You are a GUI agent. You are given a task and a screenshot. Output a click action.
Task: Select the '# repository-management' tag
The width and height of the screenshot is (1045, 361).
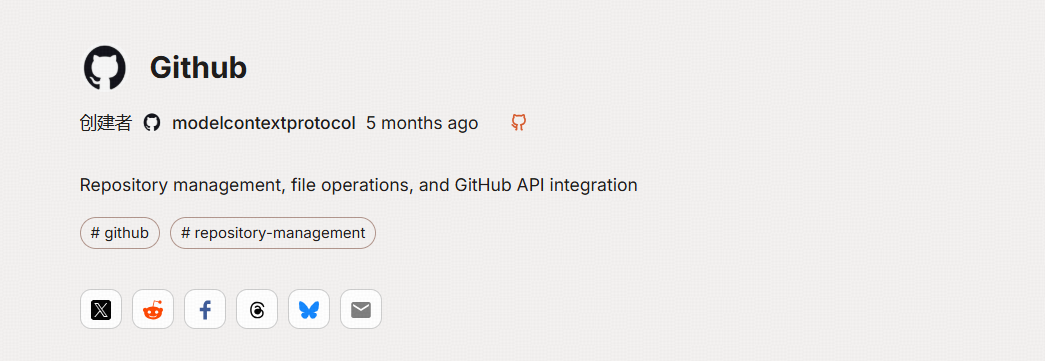tap(273, 233)
